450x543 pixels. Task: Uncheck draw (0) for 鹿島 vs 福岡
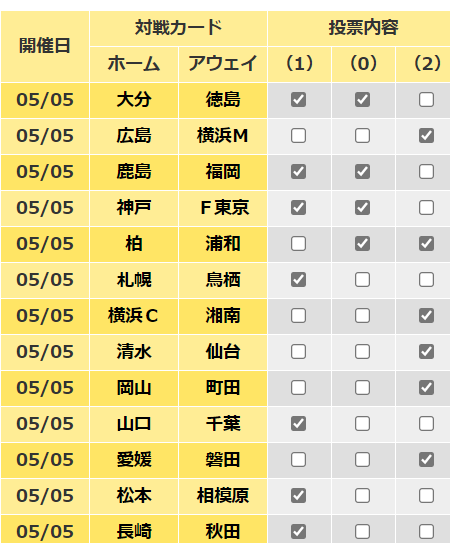click(362, 172)
